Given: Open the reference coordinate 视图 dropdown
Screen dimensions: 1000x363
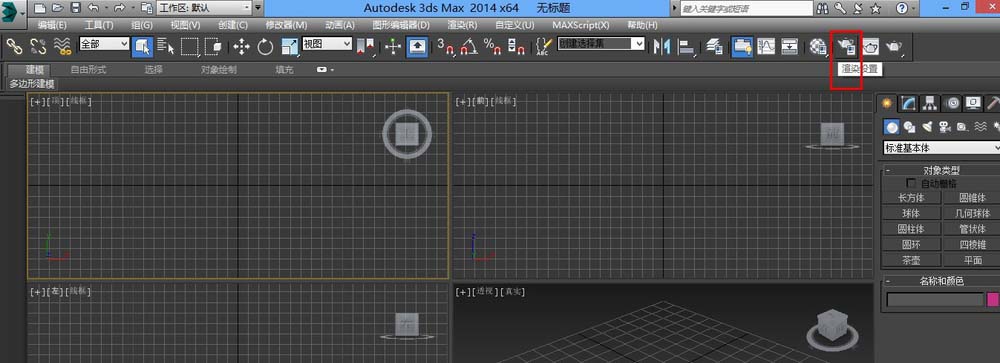Looking at the screenshot, I should pyautogui.click(x=327, y=43).
